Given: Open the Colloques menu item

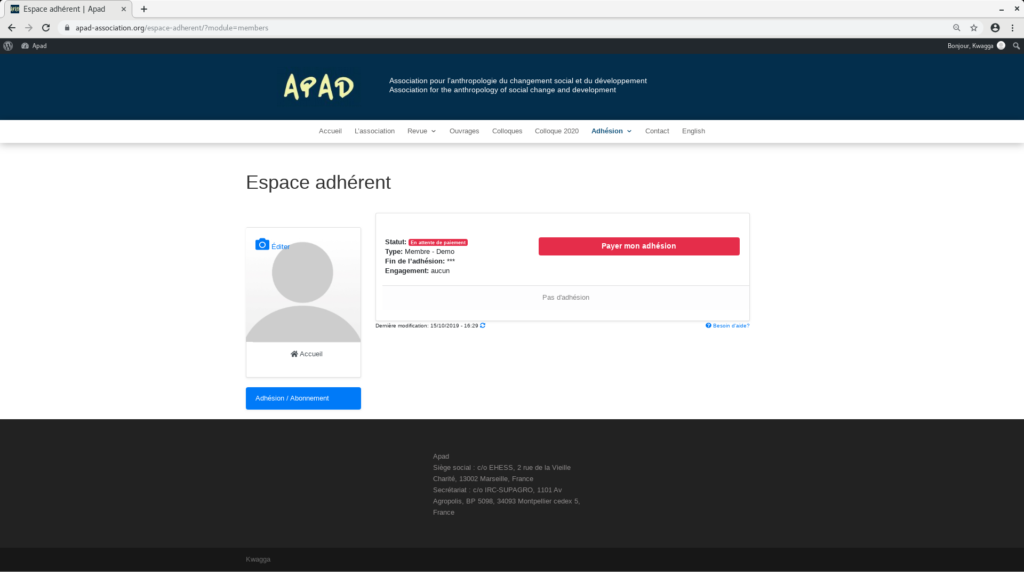Looking at the screenshot, I should tap(507, 131).
